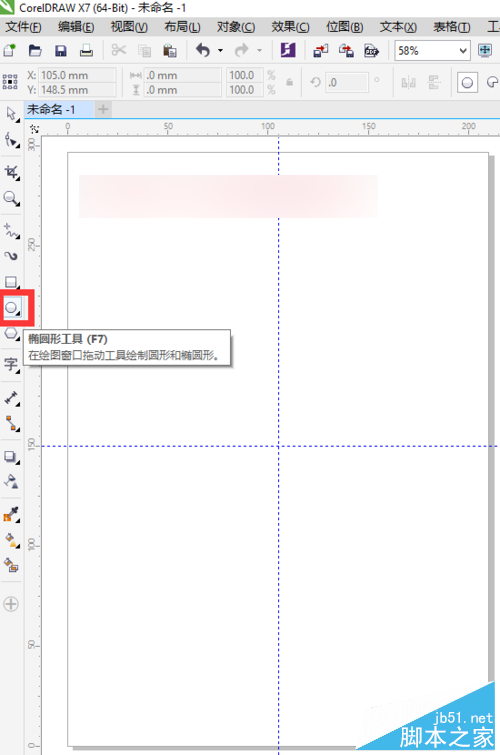
Task: Print the document
Action: pos(86,51)
